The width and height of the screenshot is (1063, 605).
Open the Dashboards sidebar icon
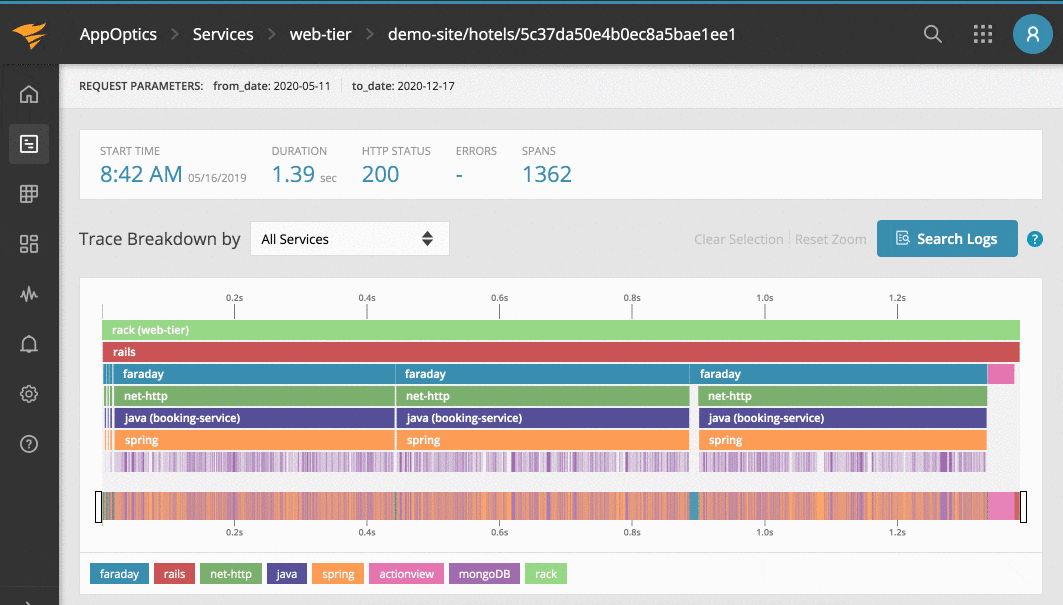tap(28, 244)
